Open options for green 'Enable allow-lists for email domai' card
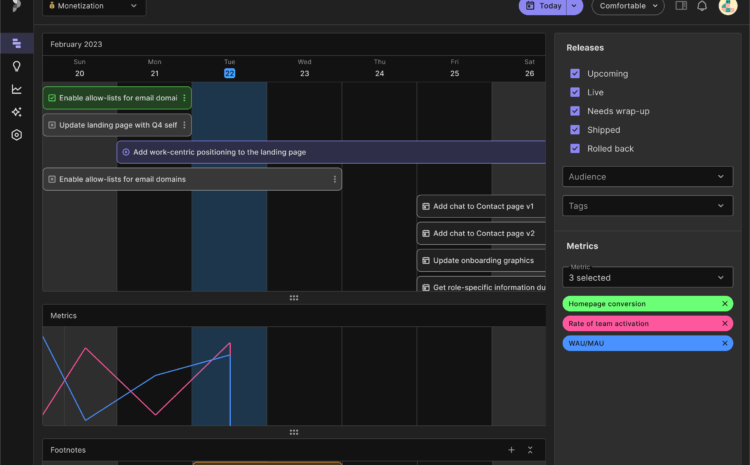This screenshot has height=465, width=750. point(184,98)
